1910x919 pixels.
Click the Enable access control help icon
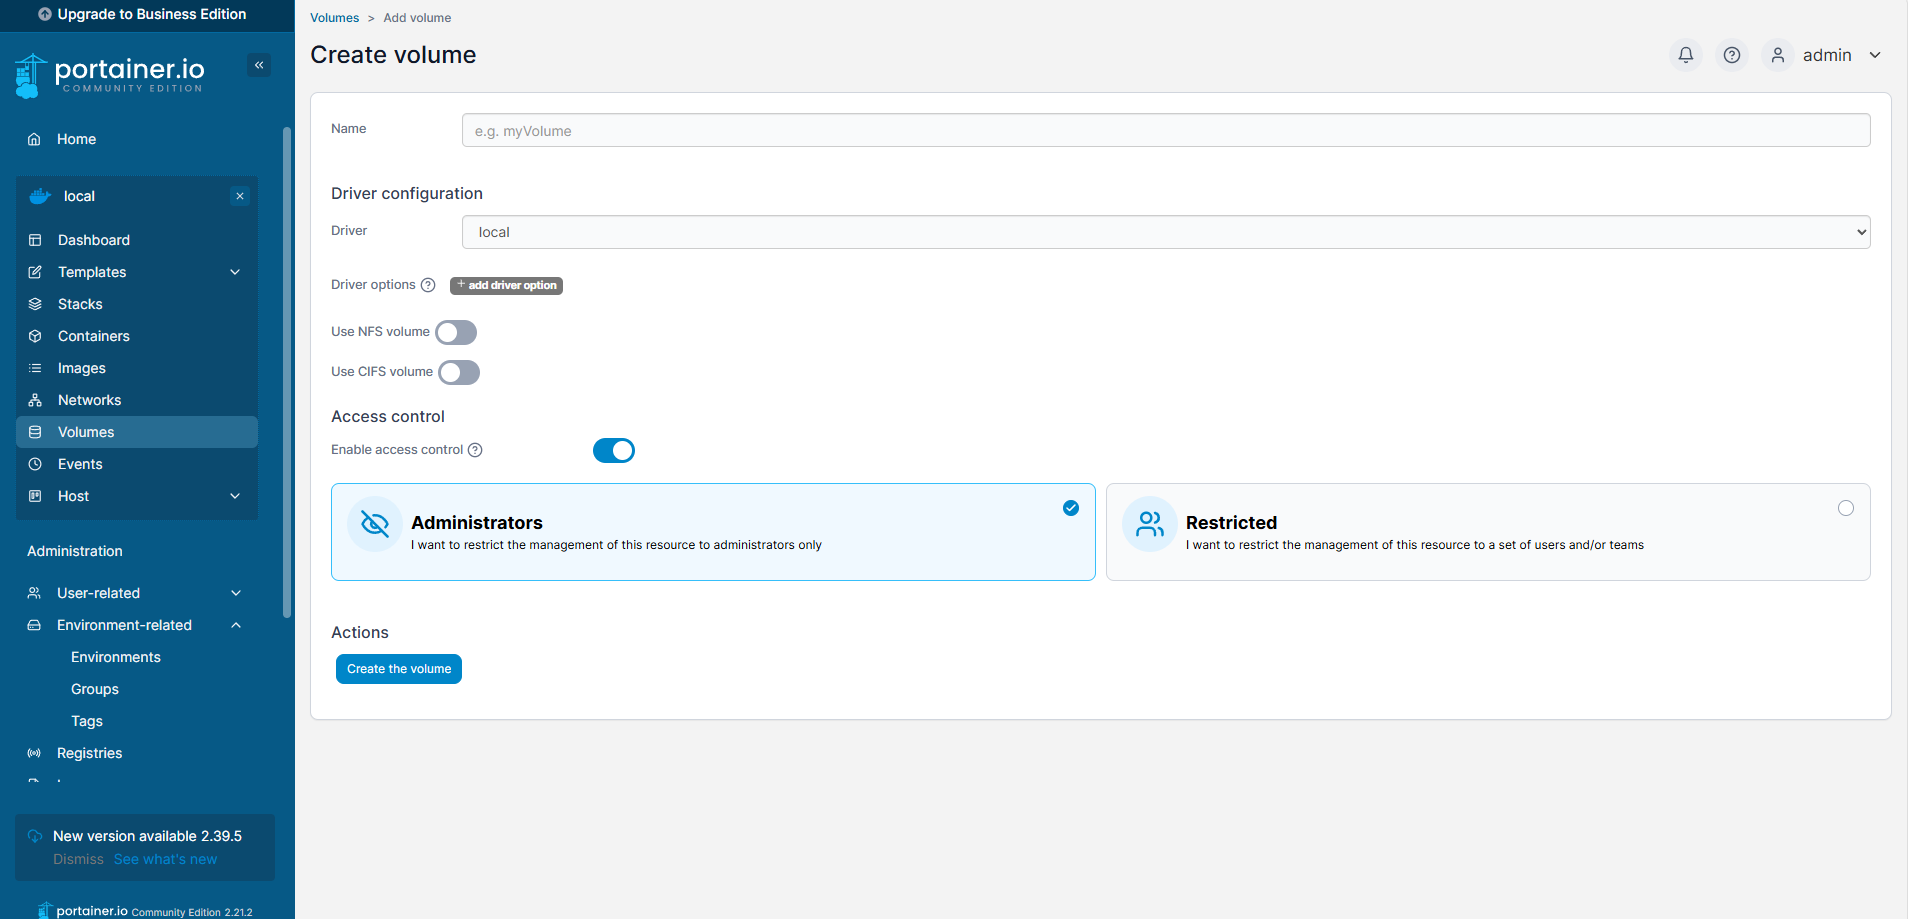click(x=476, y=450)
